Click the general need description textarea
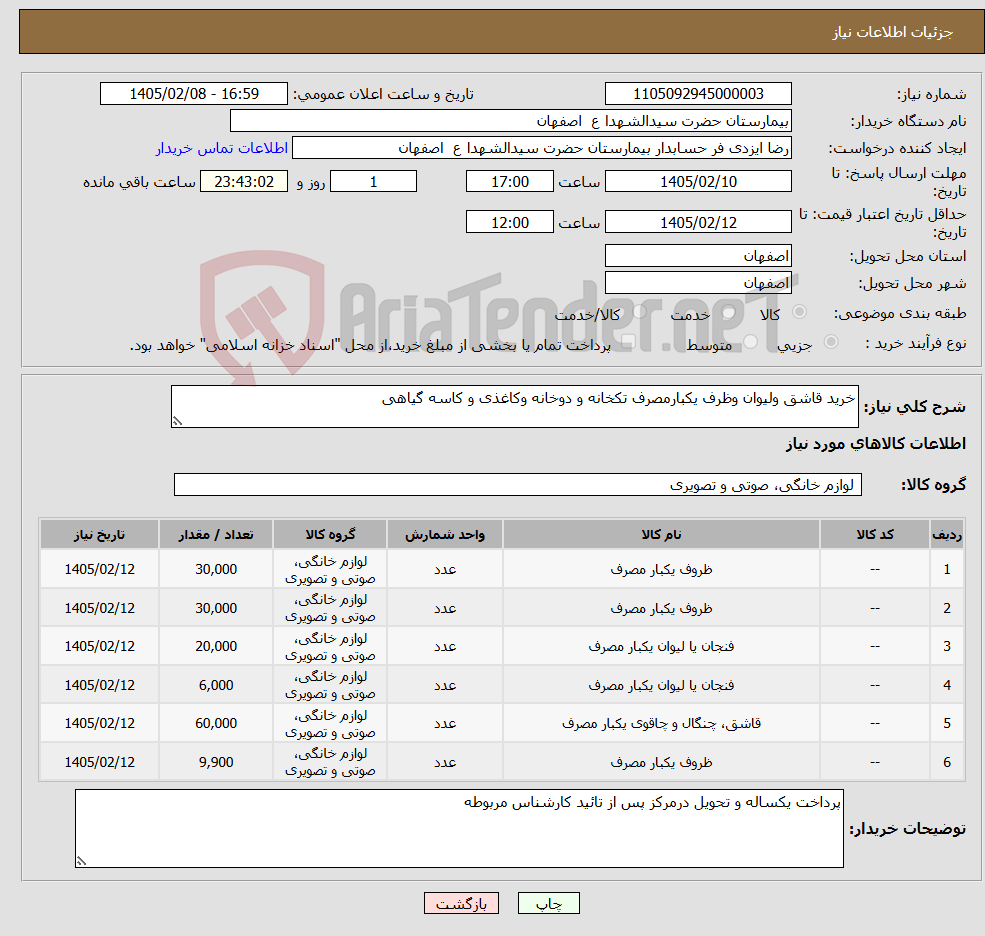985x936 pixels. tap(514, 406)
